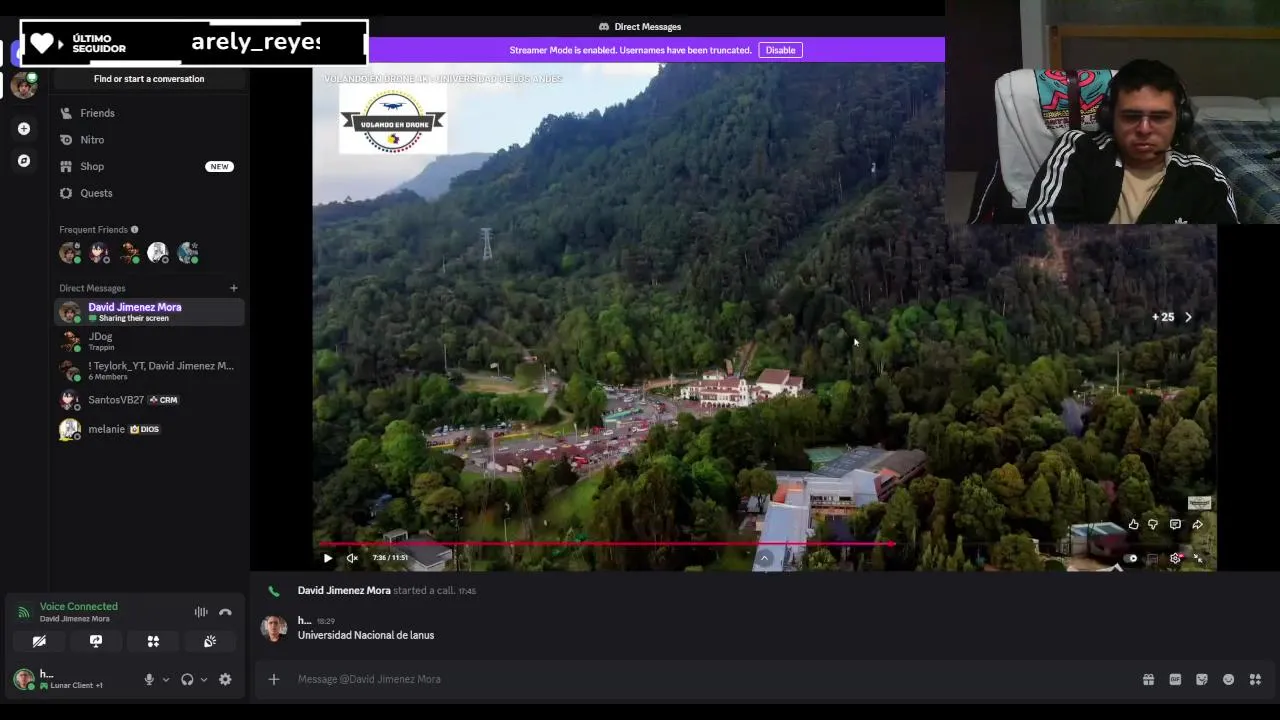Open the emoji picker
This screenshot has width=1280, height=720.
point(1228,680)
